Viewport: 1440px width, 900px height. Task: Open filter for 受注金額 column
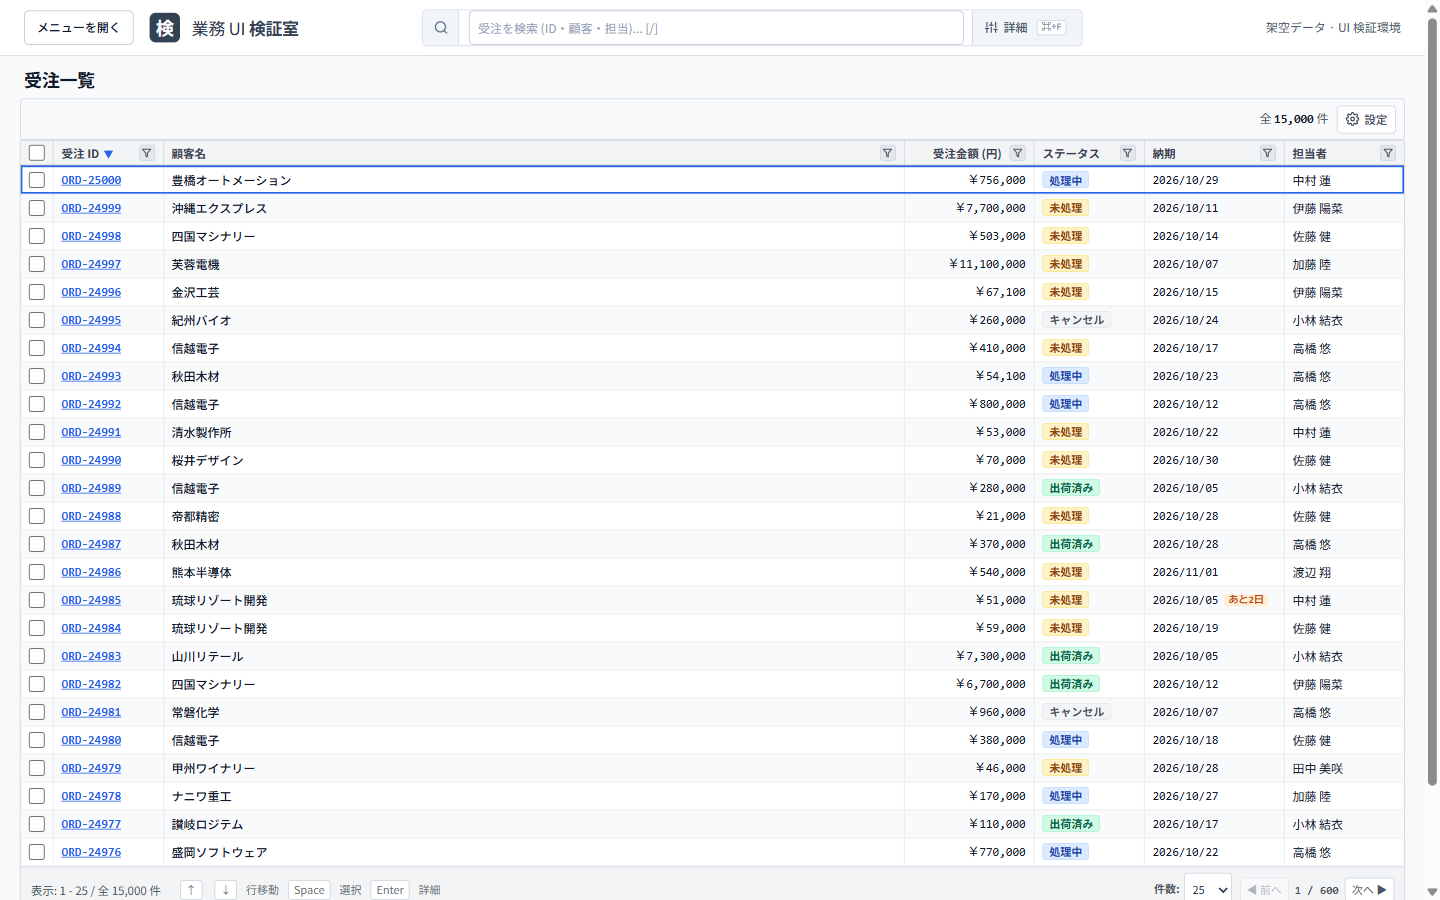tap(1018, 153)
